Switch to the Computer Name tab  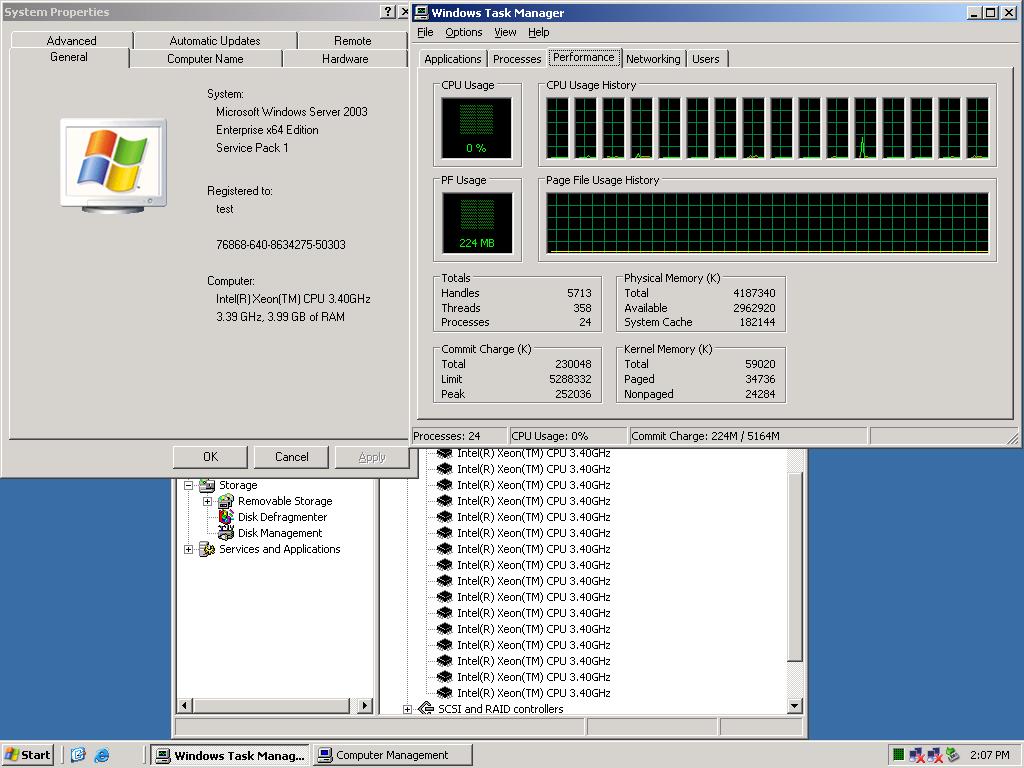pyautogui.click(x=205, y=59)
